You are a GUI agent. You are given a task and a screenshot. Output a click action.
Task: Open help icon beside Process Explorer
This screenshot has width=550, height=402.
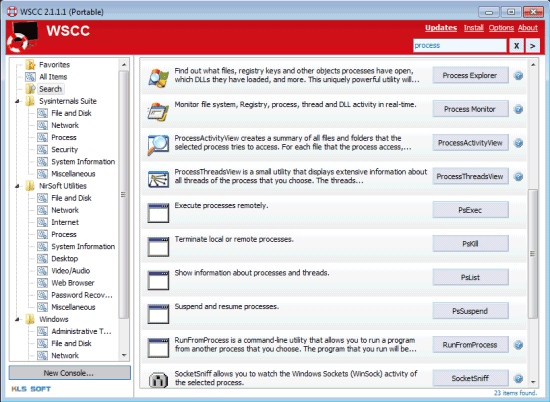pyautogui.click(x=518, y=75)
